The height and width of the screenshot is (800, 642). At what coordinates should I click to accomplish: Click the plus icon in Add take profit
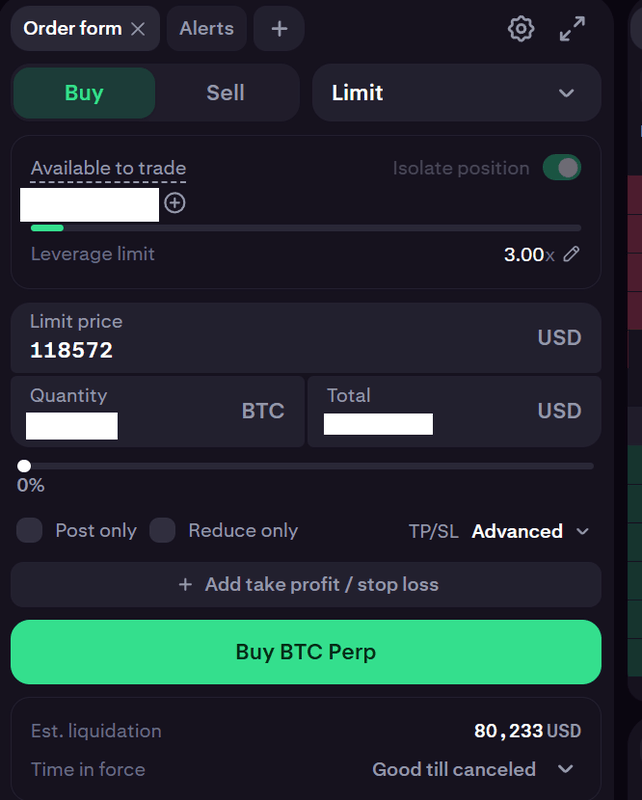tap(185, 585)
